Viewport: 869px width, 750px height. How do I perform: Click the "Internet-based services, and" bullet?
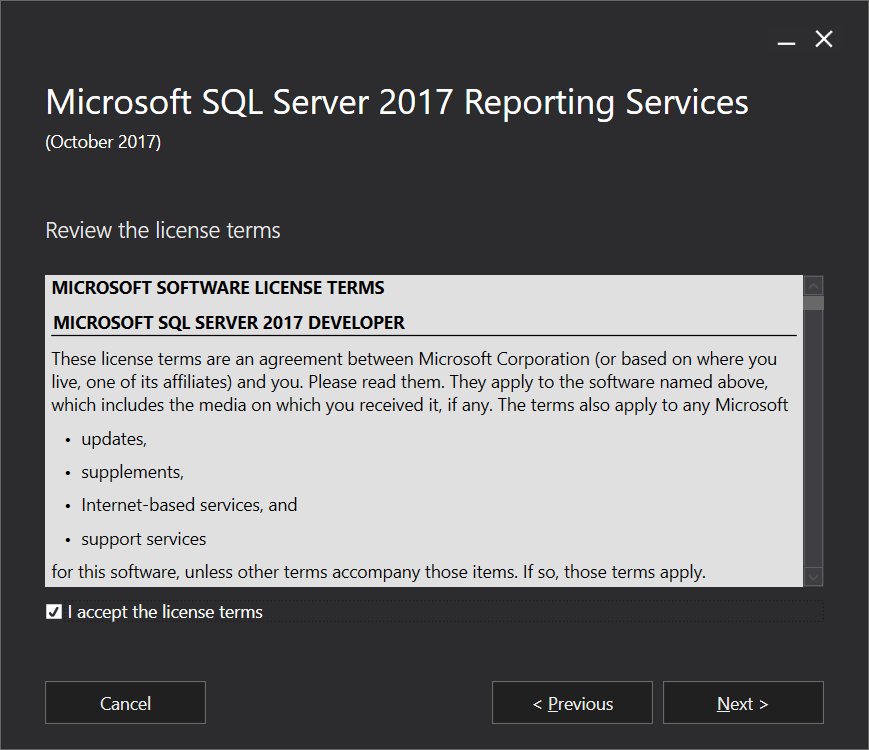pyautogui.click(x=189, y=505)
